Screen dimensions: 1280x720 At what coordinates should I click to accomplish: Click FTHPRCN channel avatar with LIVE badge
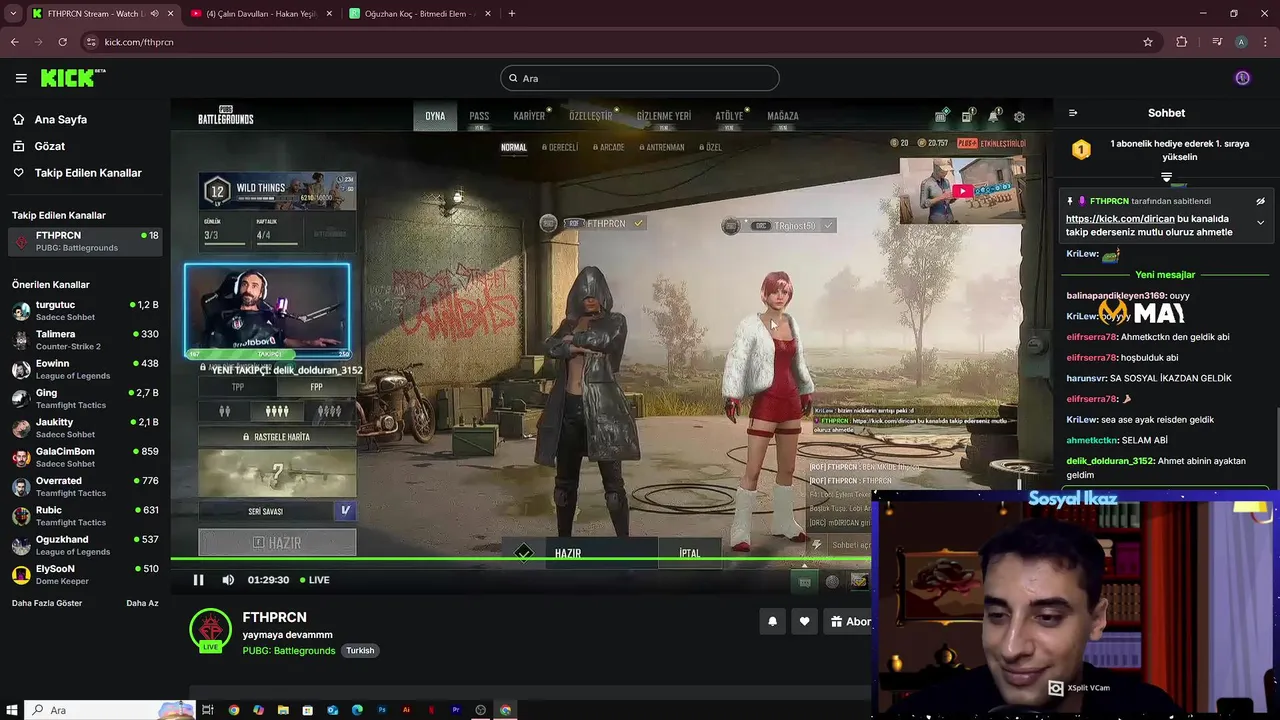click(x=210, y=629)
